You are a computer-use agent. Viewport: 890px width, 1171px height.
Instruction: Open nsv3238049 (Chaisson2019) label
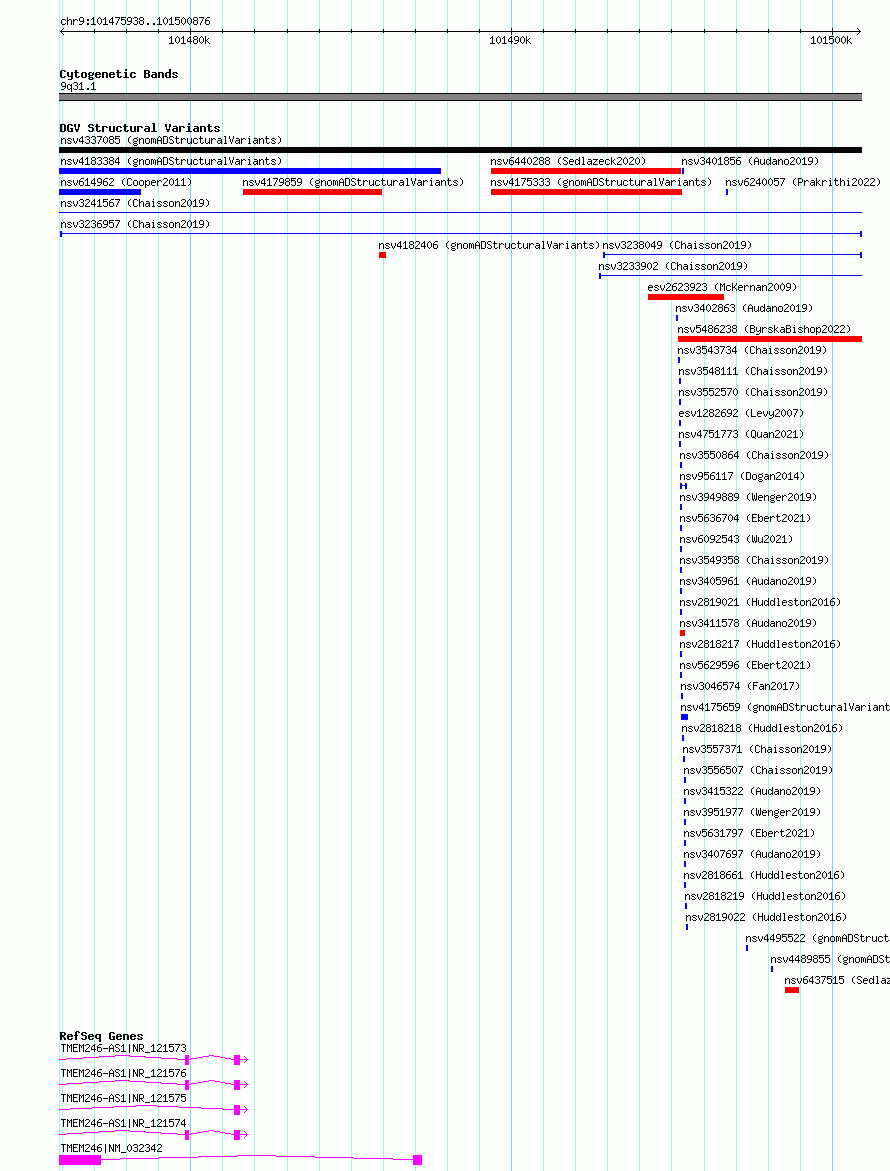pyautogui.click(x=677, y=245)
